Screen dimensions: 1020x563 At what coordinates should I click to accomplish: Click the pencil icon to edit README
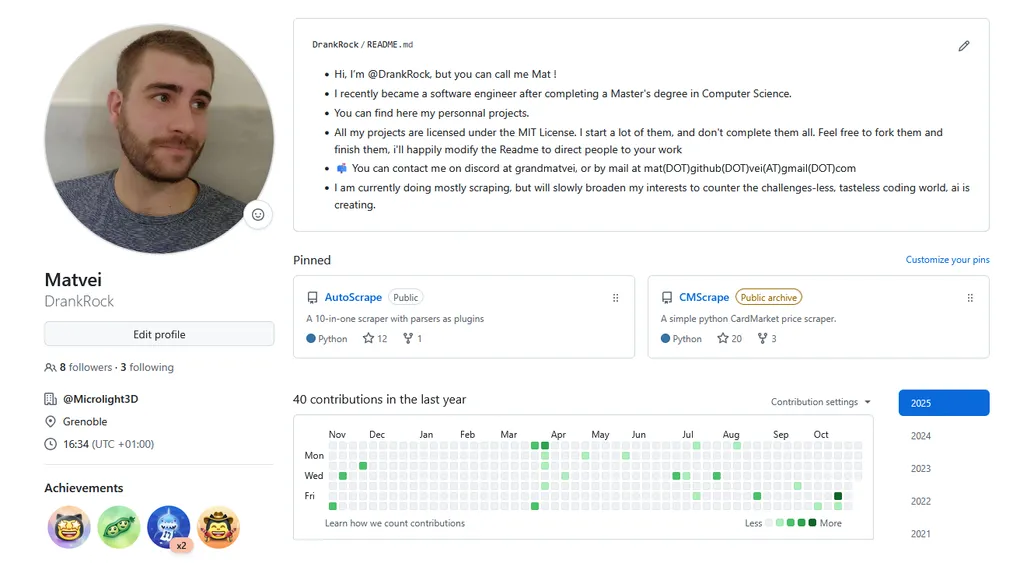[x=963, y=46]
